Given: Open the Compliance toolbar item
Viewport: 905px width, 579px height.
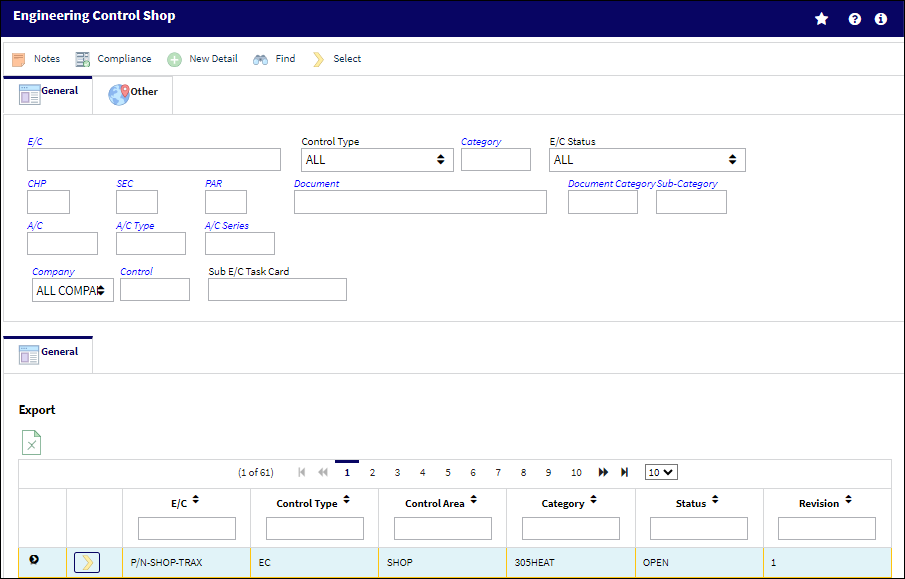Looking at the screenshot, I should click(x=114, y=59).
